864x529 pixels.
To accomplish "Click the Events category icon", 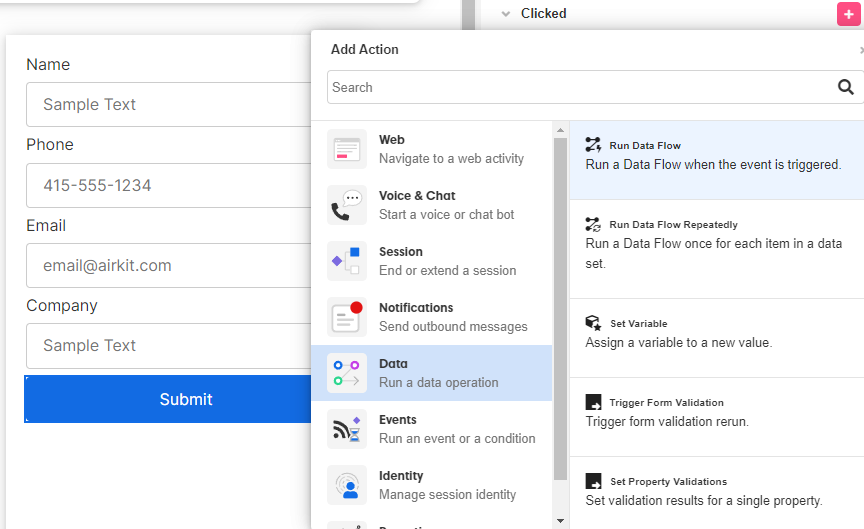I will [x=347, y=429].
